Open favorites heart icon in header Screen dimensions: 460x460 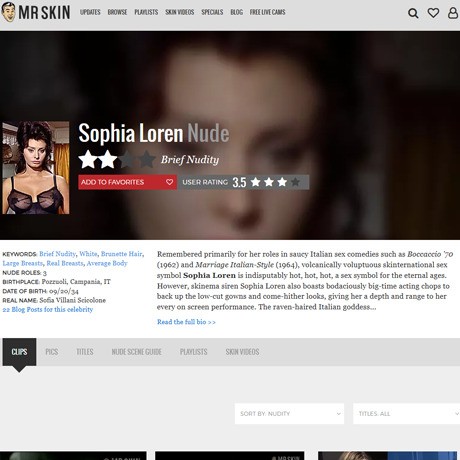click(x=433, y=13)
